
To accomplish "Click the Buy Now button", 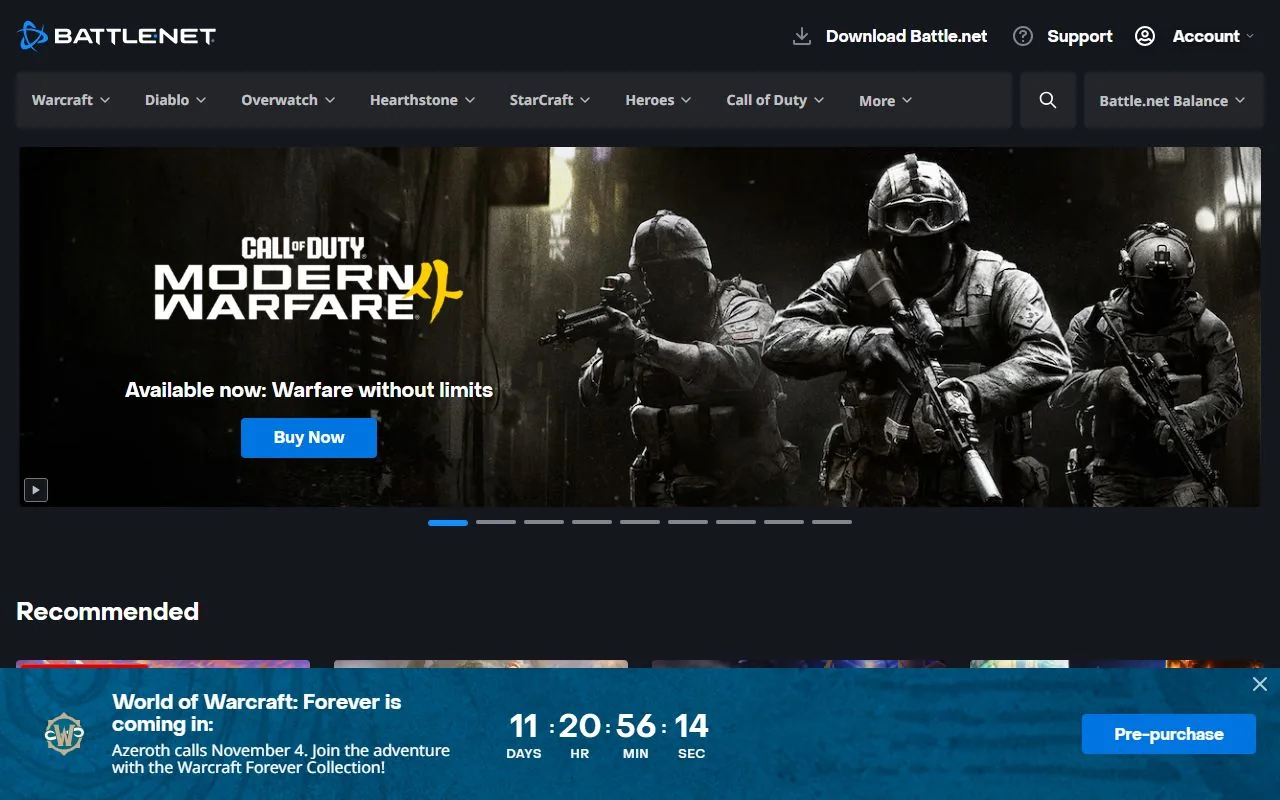I will (309, 438).
